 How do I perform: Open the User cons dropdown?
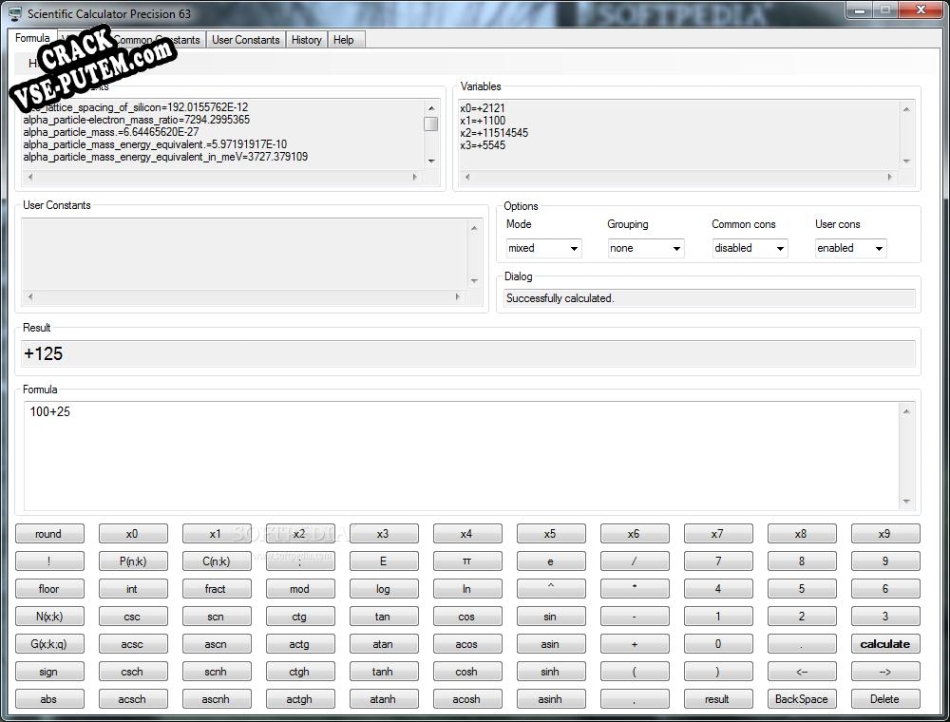tap(850, 248)
